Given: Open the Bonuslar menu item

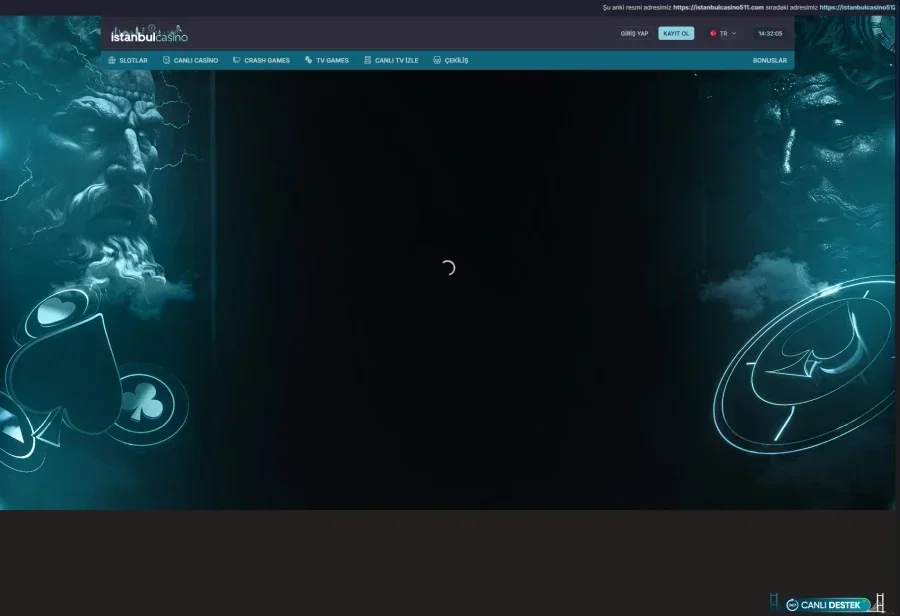Looking at the screenshot, I should point(770,60).
